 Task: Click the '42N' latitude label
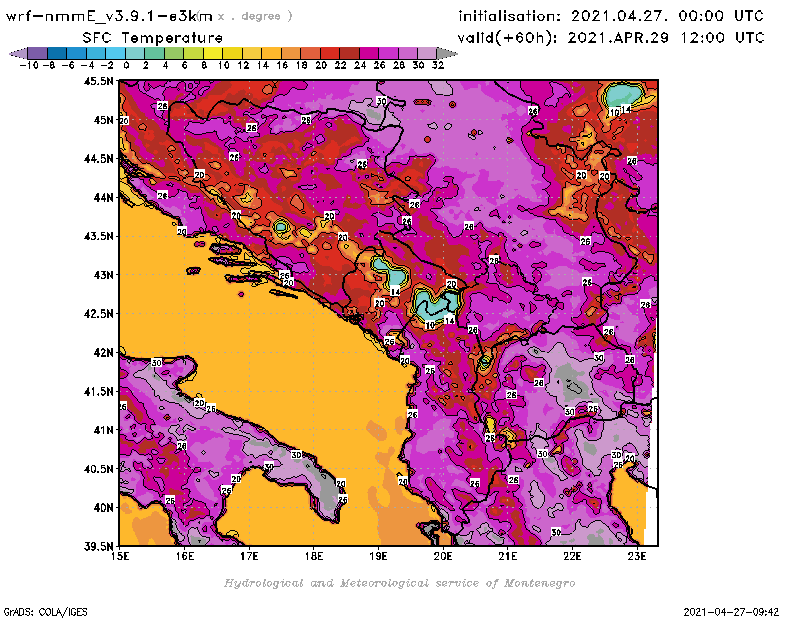tap(103, 352)
